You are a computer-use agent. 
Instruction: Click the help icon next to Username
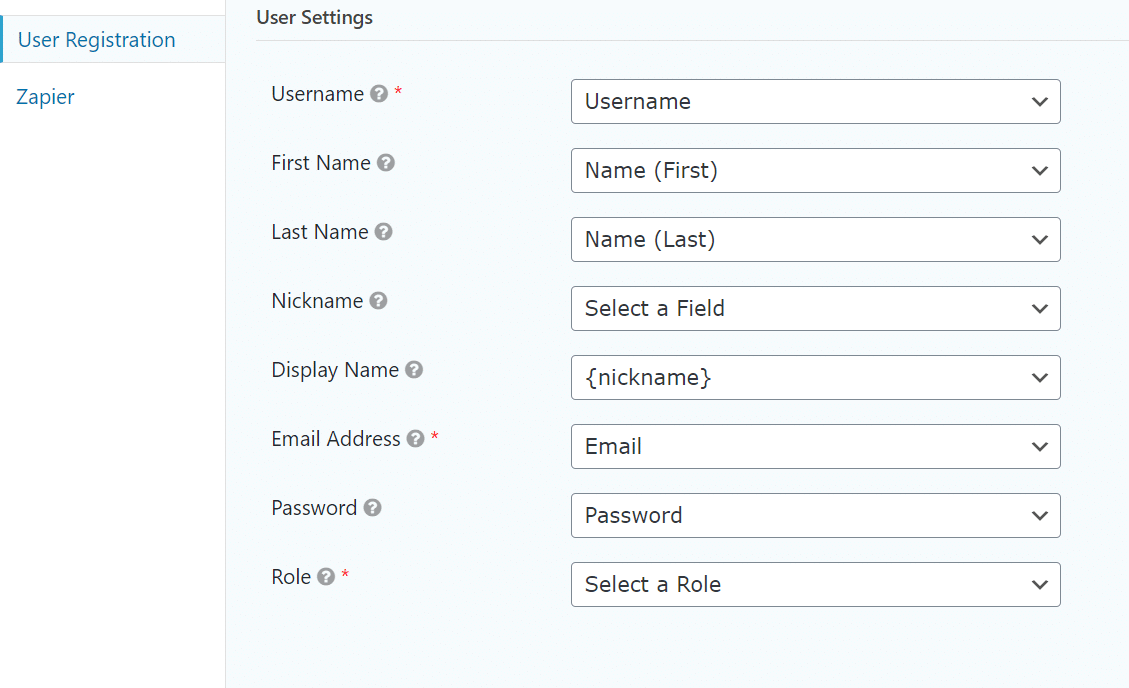tap(378, 94)
